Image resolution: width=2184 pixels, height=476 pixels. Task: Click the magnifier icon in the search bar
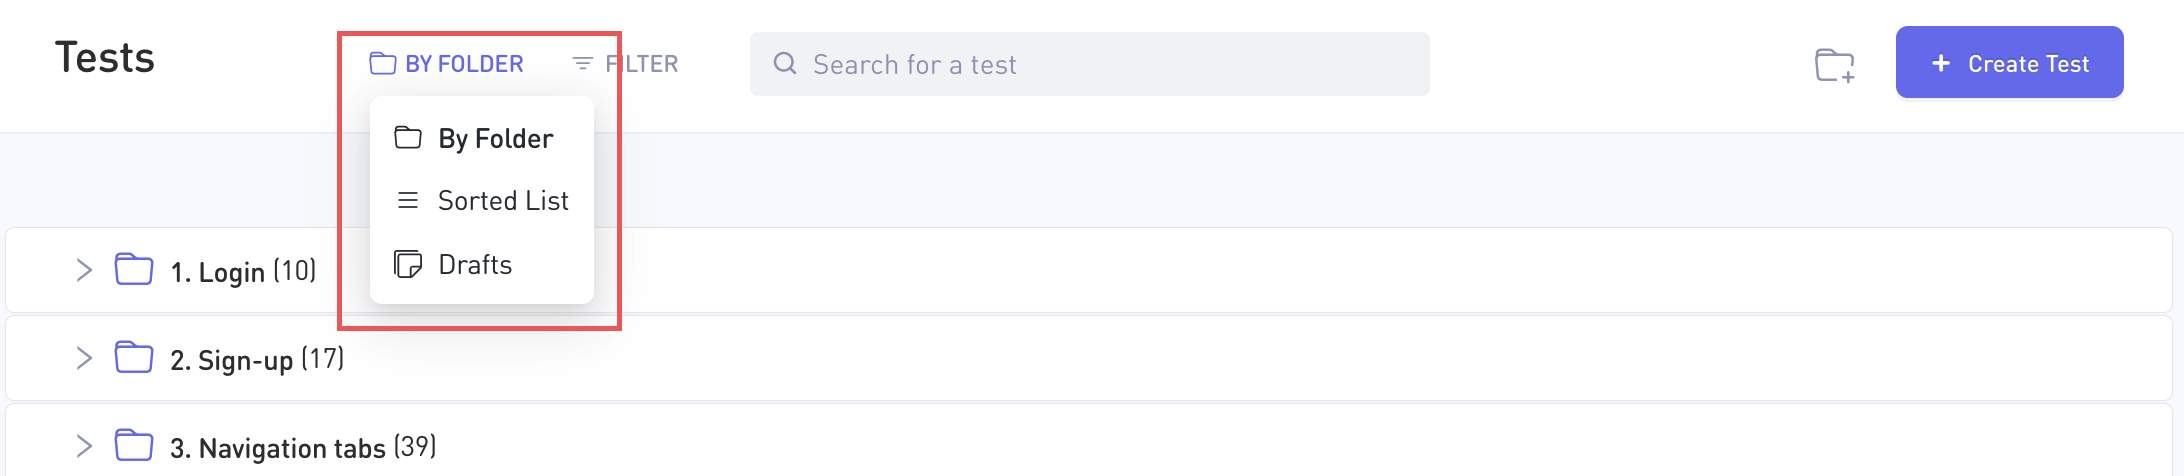tap(785, 64)
